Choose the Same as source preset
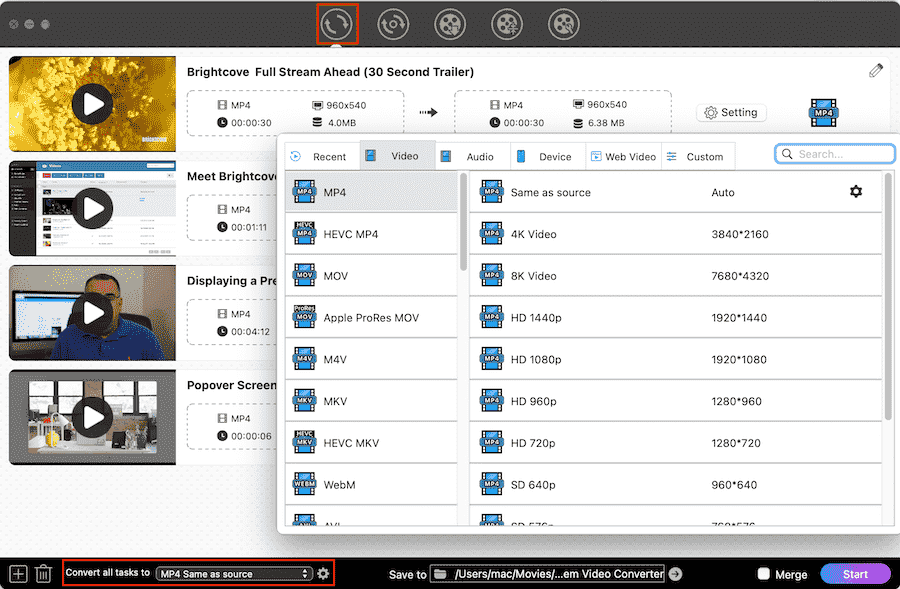 [x=676, y=192]
